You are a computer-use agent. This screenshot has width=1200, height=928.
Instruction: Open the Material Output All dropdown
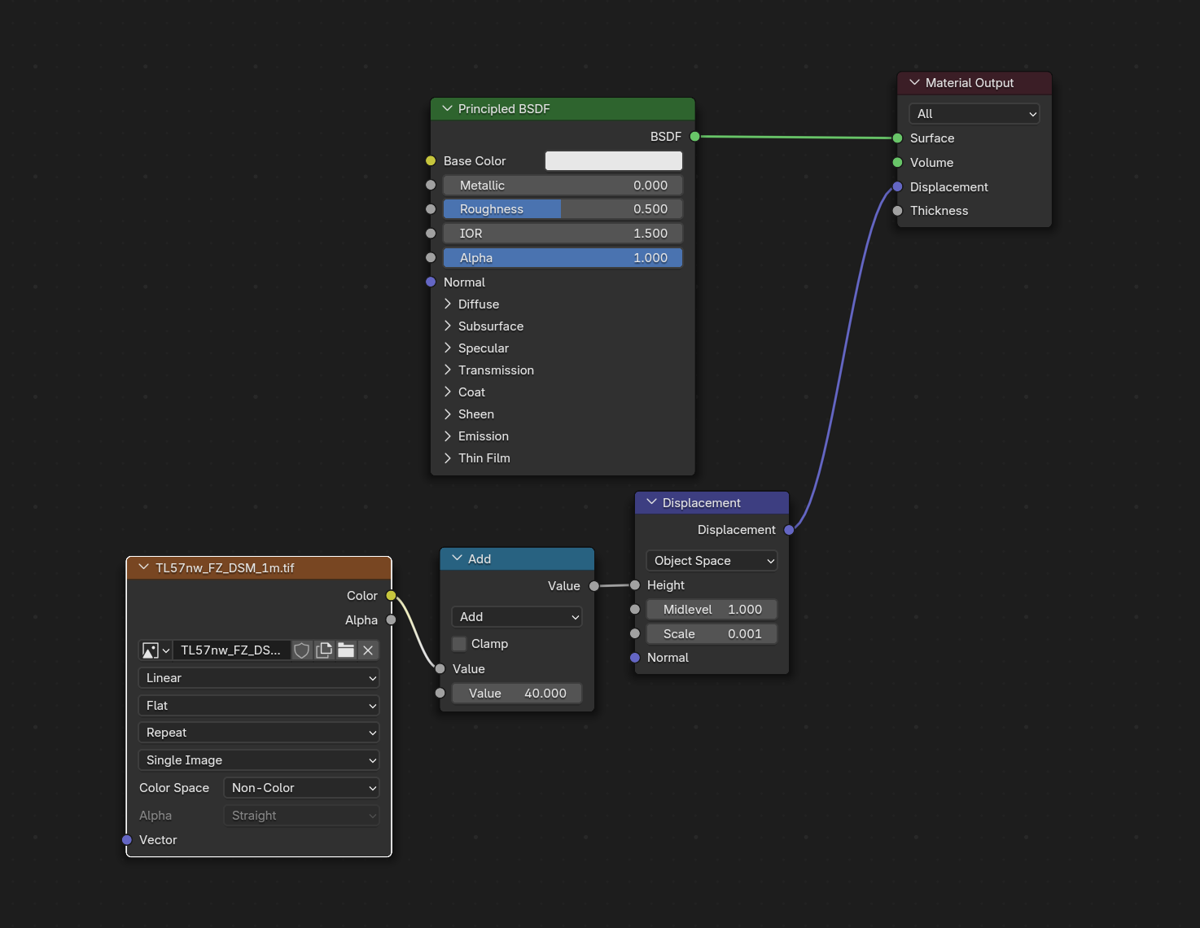(x=973, y=114)
